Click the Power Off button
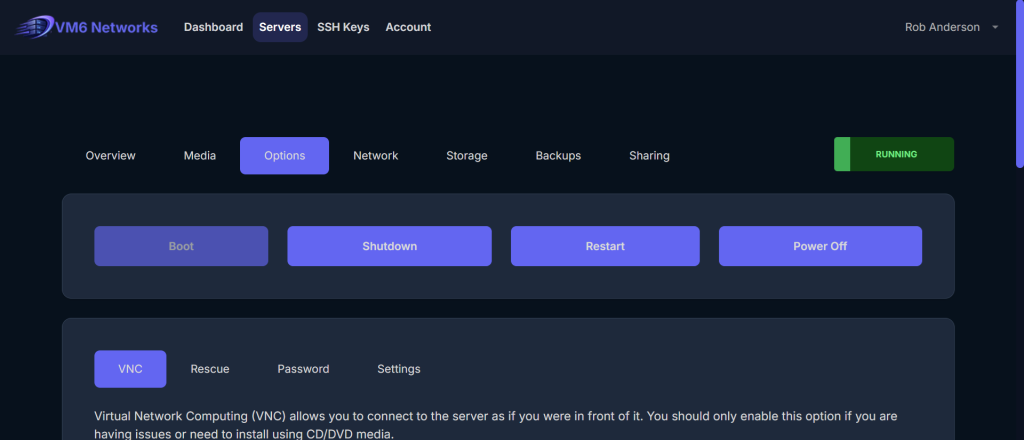1024x440 pixels. click(820, 246)
